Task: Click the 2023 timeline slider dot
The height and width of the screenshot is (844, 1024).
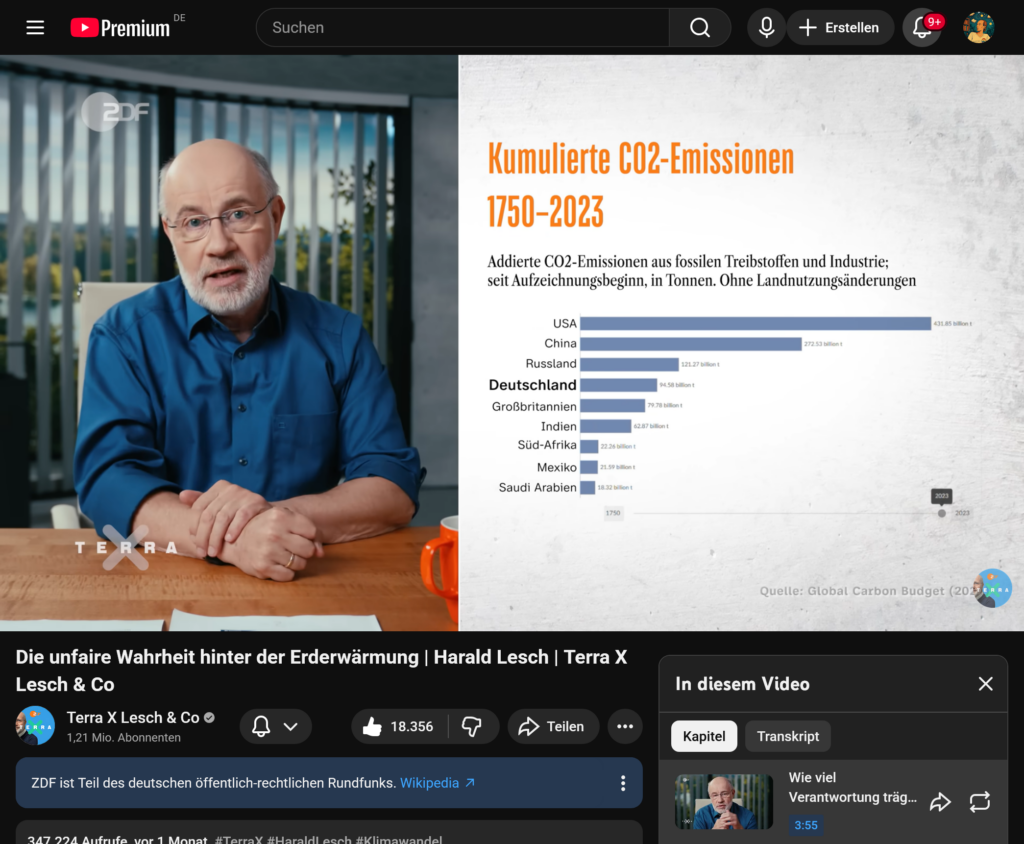Action: [x=941, y=513]
